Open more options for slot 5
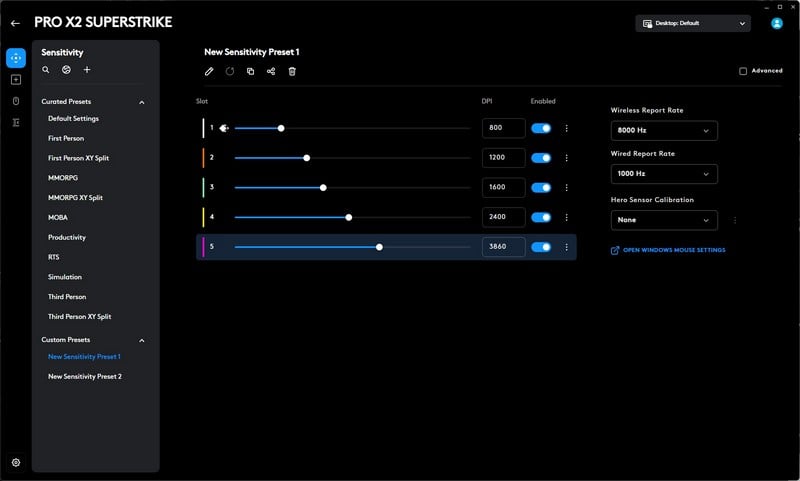The height and width of the screenshot is (481, 800). [x=566, y=247]
